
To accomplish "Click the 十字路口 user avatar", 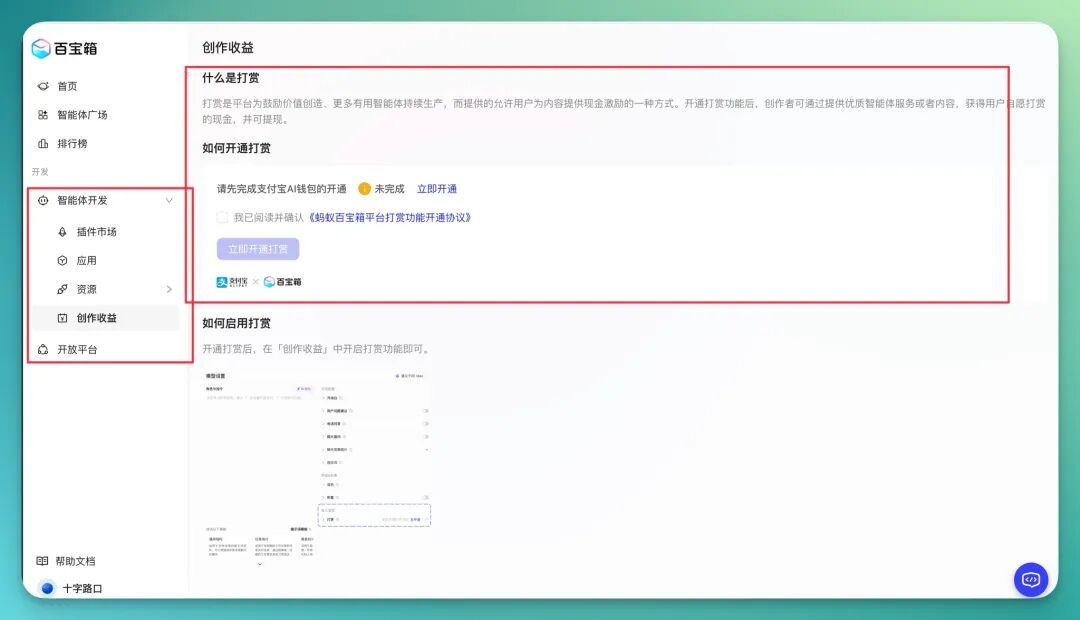I will click(47, 588).
